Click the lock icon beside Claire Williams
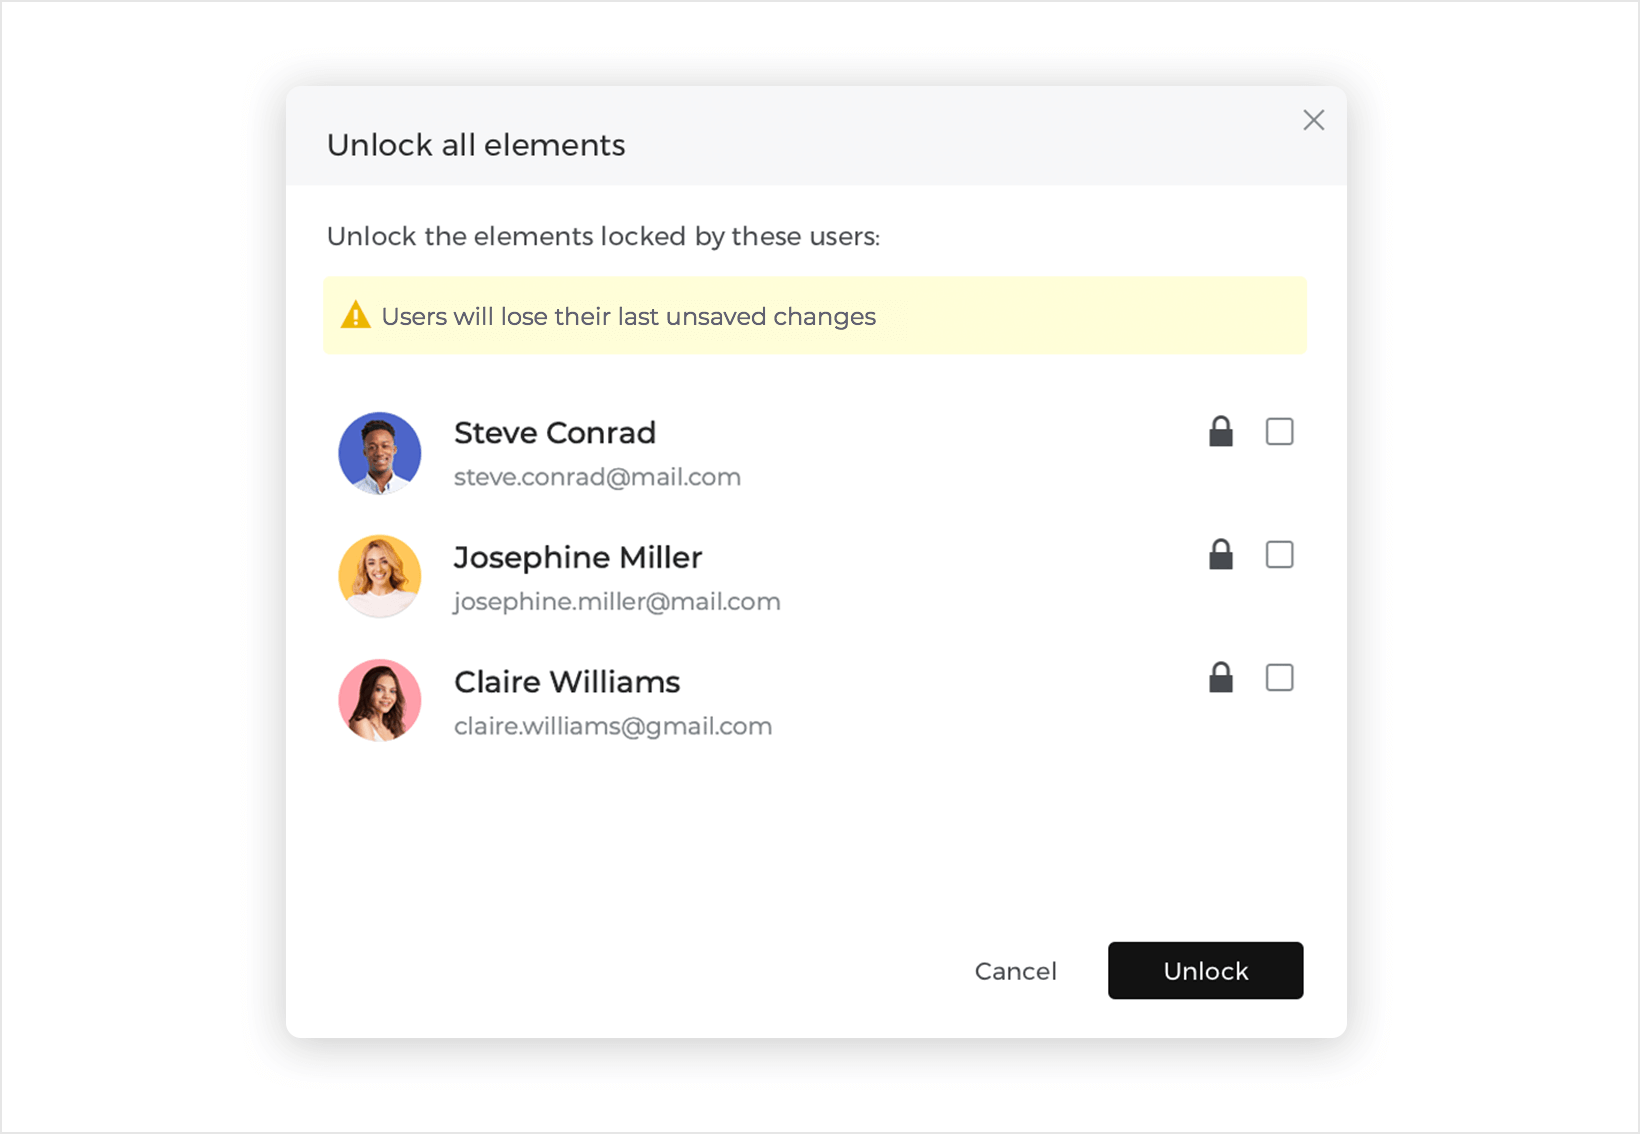Screen dimensions: 1640x1134 [x=1221, y=678]
